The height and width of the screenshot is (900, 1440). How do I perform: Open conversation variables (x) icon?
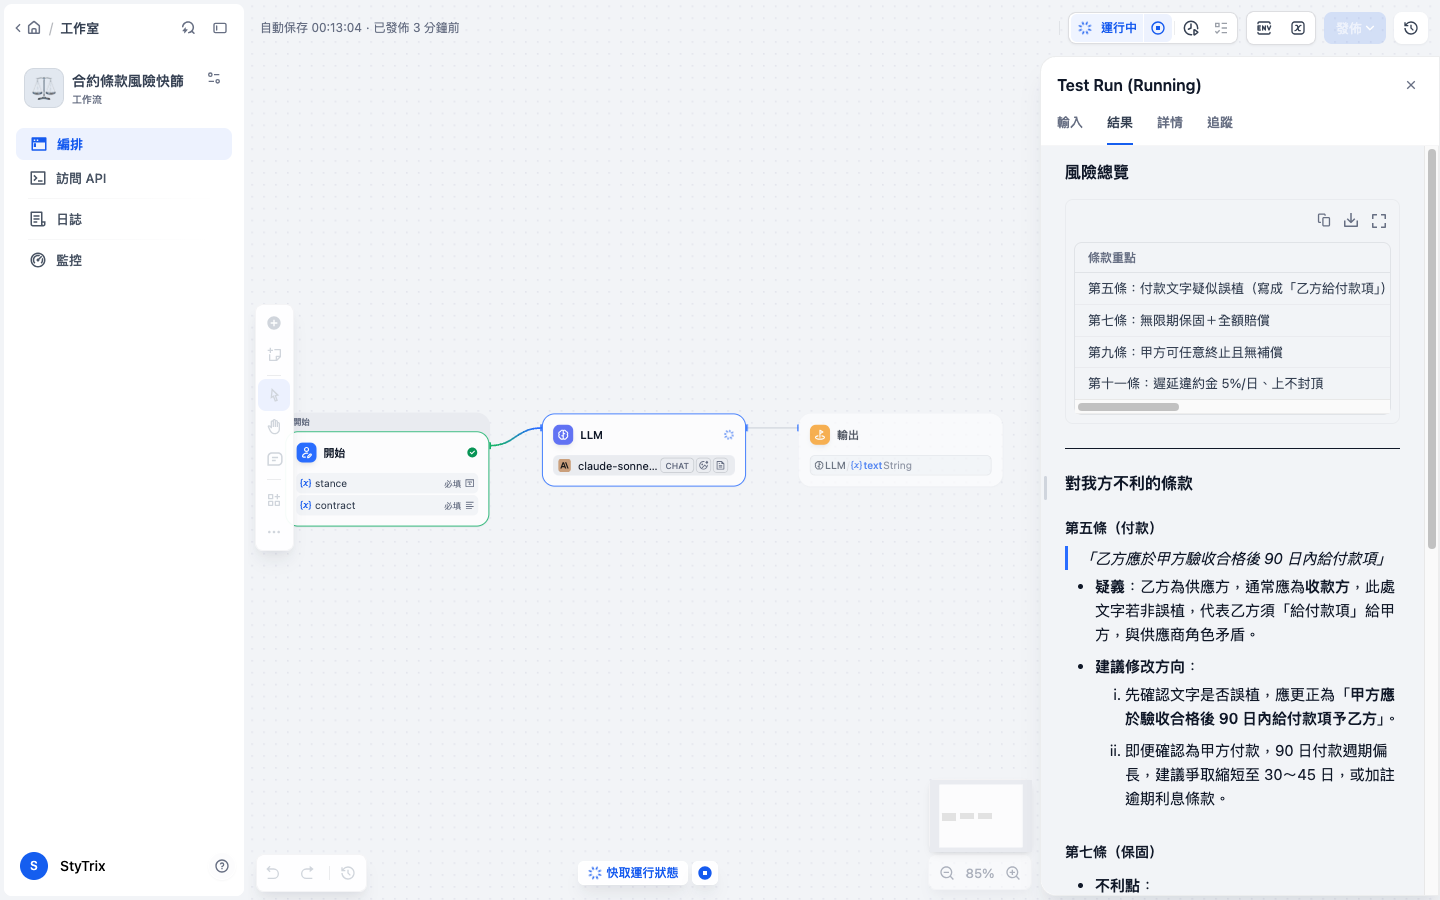[1298, 28]
